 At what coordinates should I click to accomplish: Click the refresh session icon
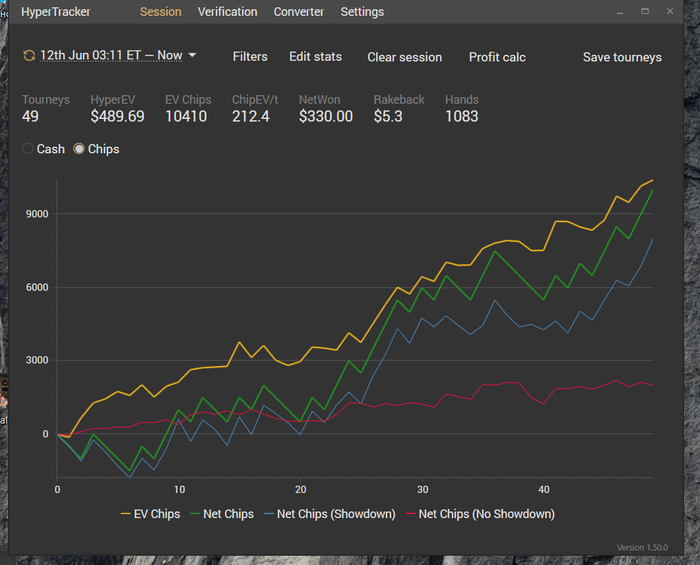pos(29,55)
